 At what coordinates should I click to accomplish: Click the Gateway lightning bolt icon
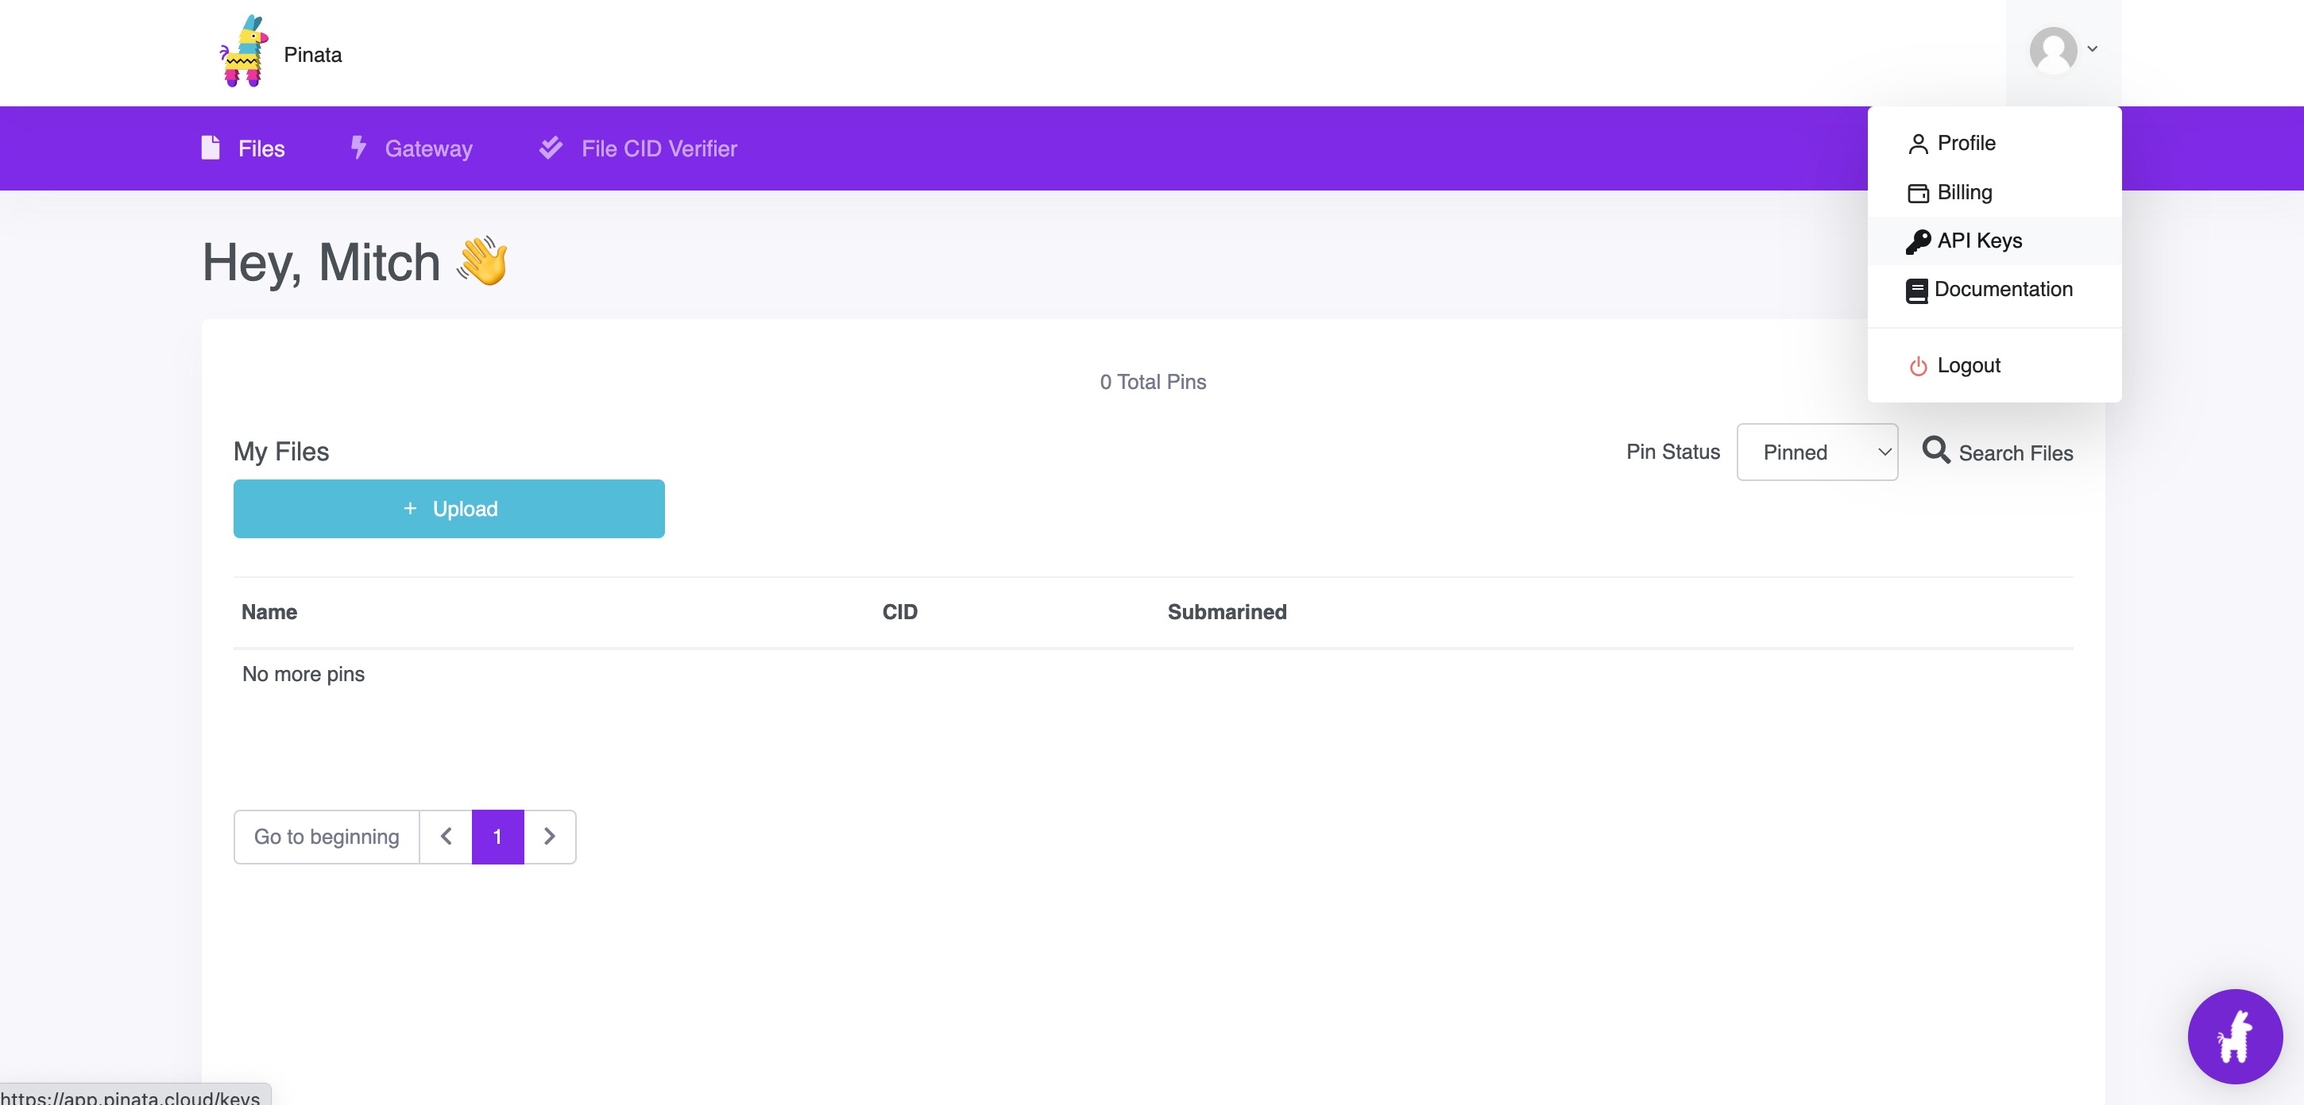click(x=358, y=148)
